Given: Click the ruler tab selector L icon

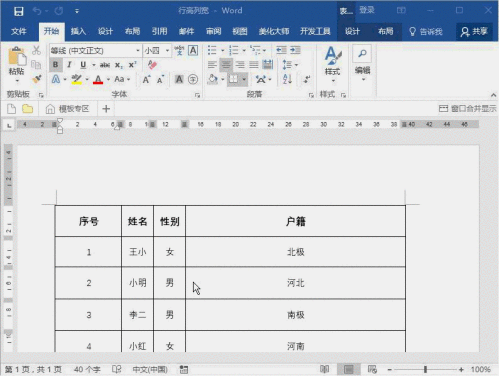Looking at the screenshot, I should pos(9,125).
